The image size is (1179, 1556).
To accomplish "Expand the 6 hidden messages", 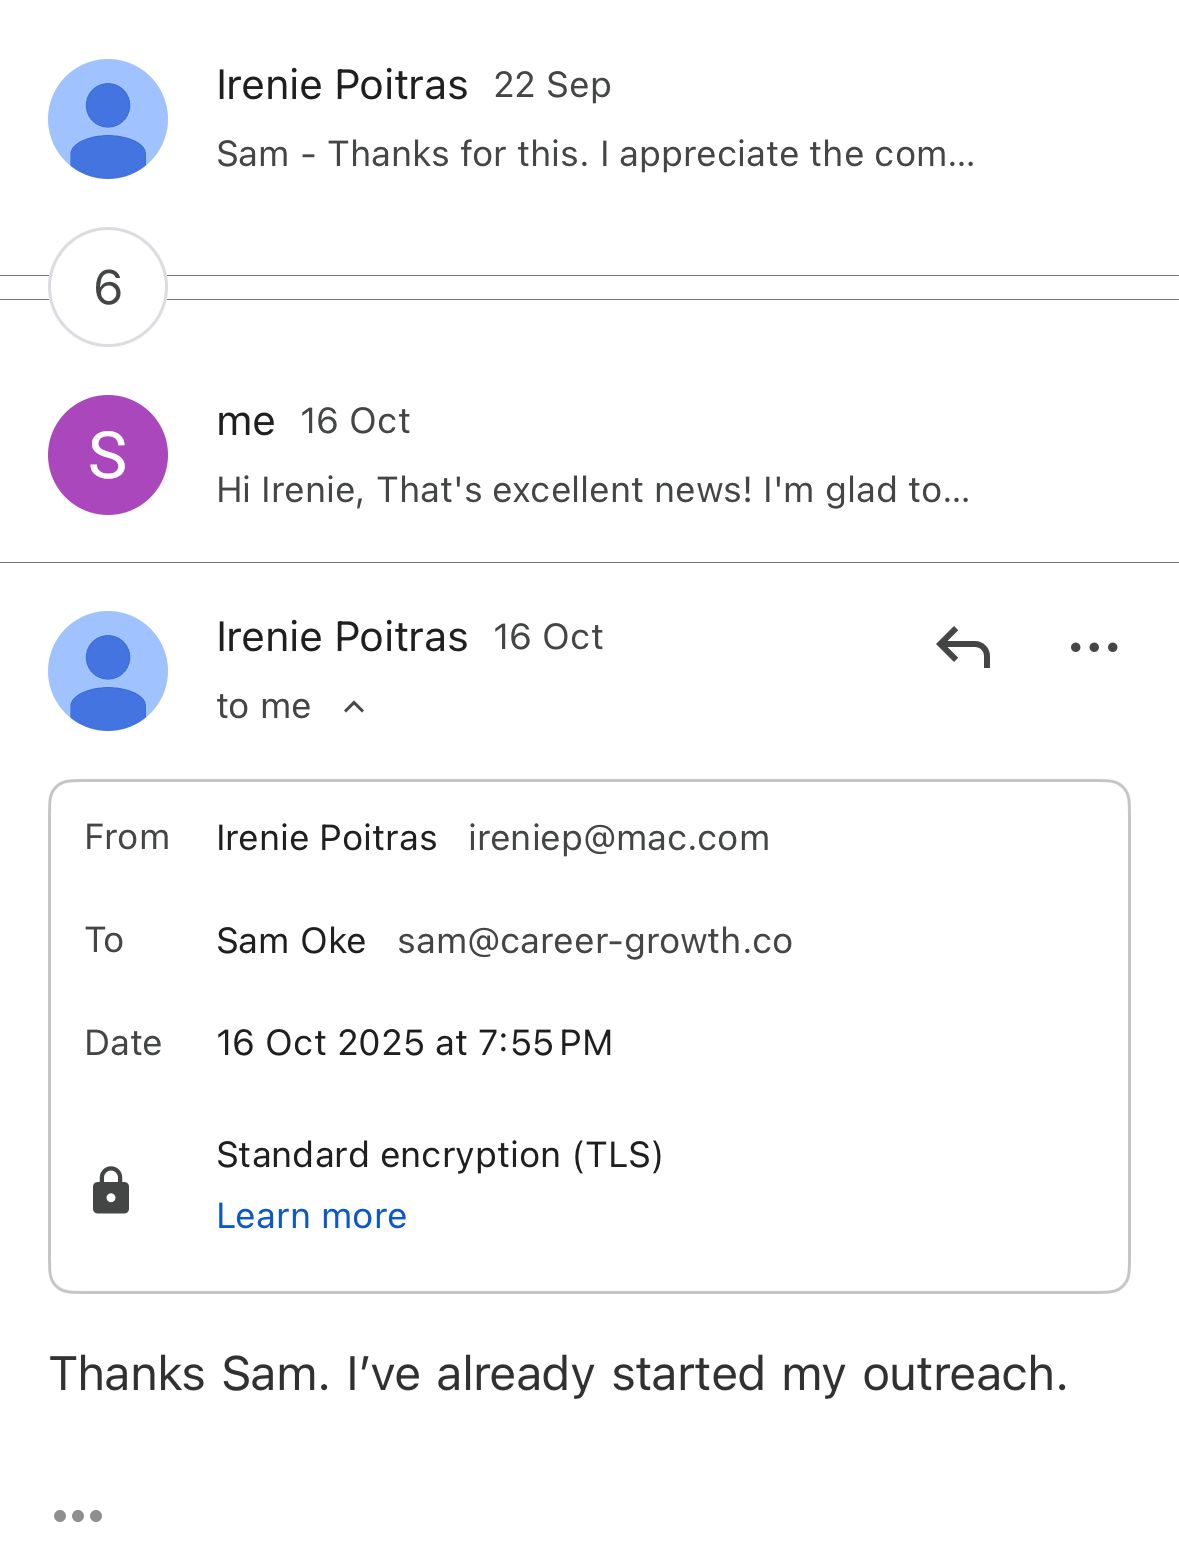I will tap(108, 288).
